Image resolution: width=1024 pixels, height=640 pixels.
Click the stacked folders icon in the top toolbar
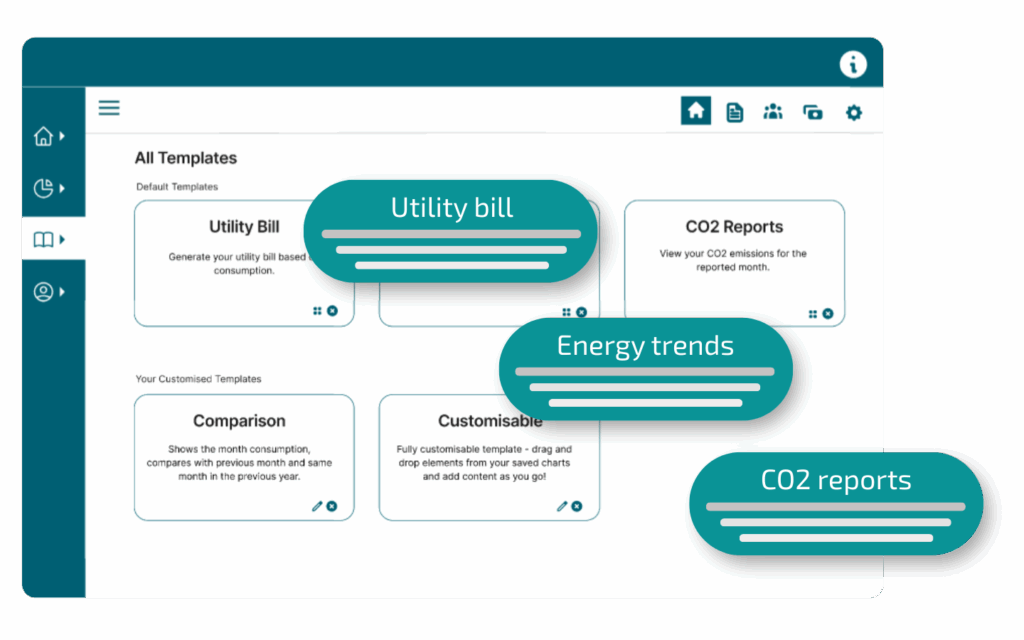[813, 112]
